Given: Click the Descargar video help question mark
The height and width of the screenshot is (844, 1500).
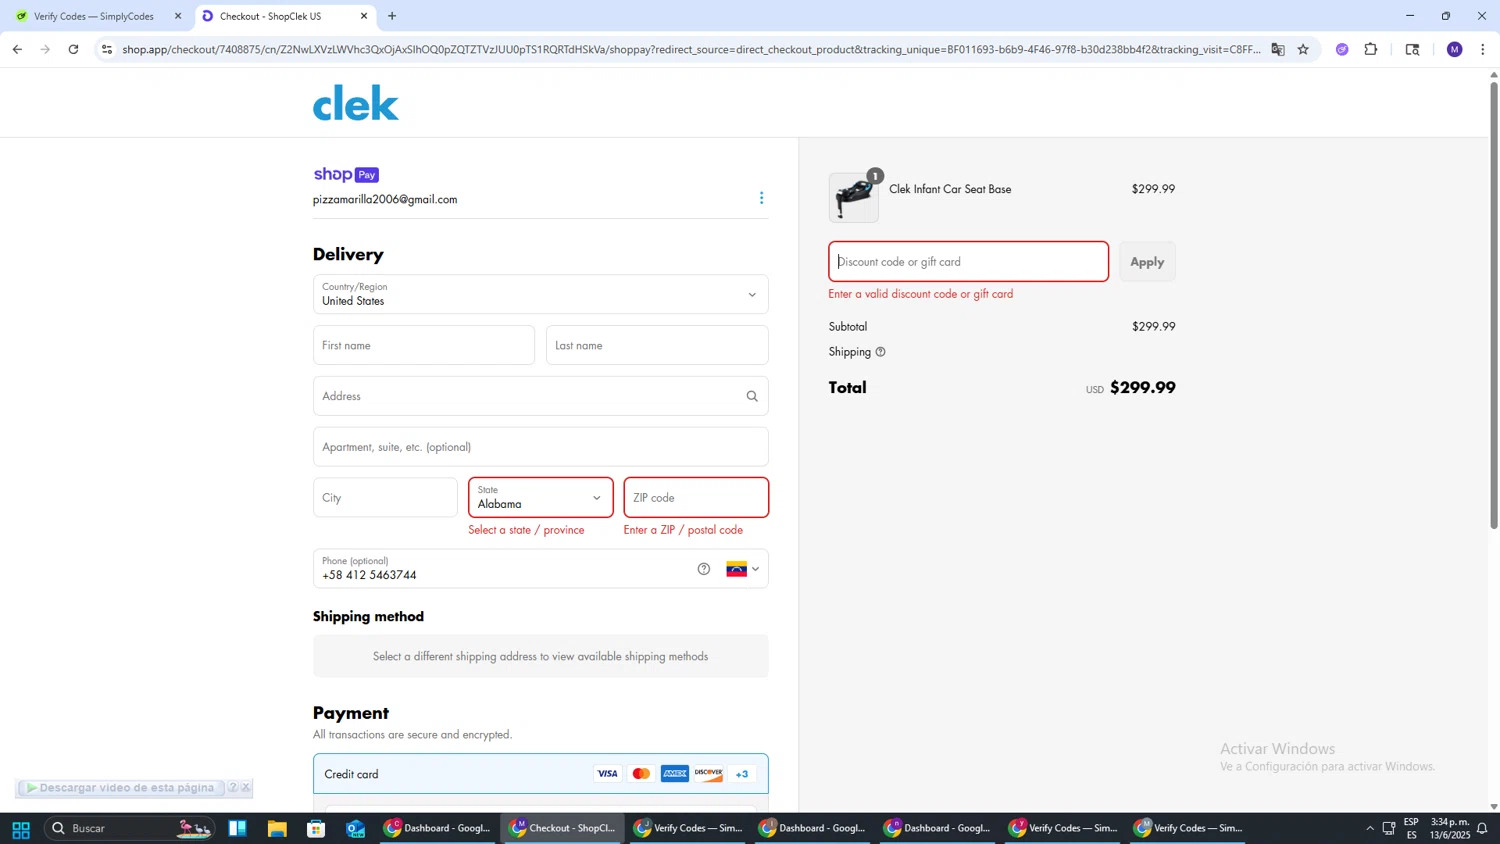Looking at the screenshot, I should (233, 788).
